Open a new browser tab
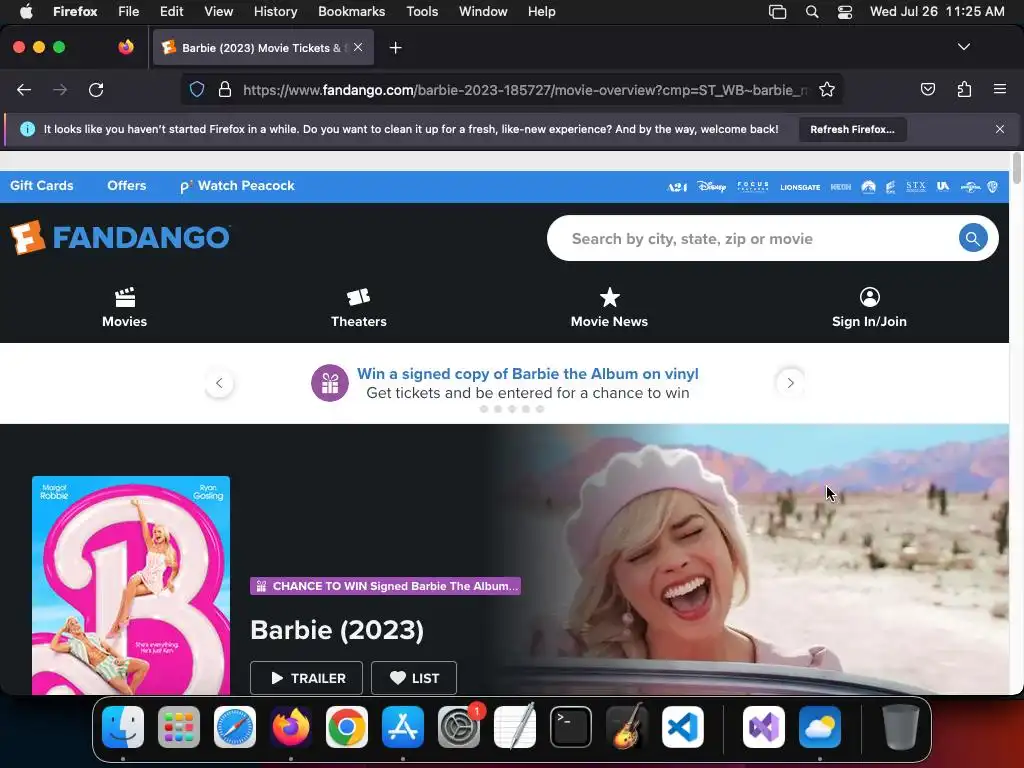Viewport: 1024px width, 768px height. pos(395,48)
